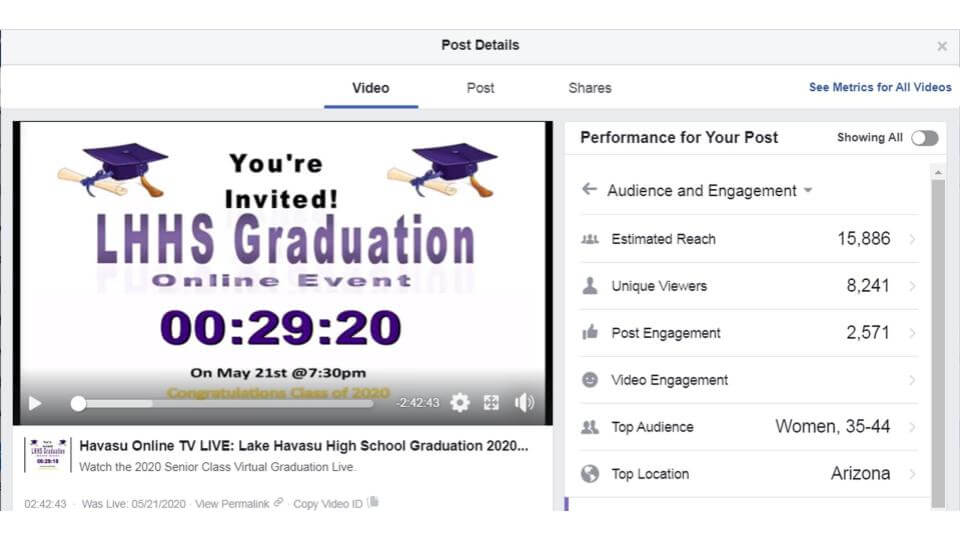
Task: Click the Top Location globe icon
Action: (590, 473)
